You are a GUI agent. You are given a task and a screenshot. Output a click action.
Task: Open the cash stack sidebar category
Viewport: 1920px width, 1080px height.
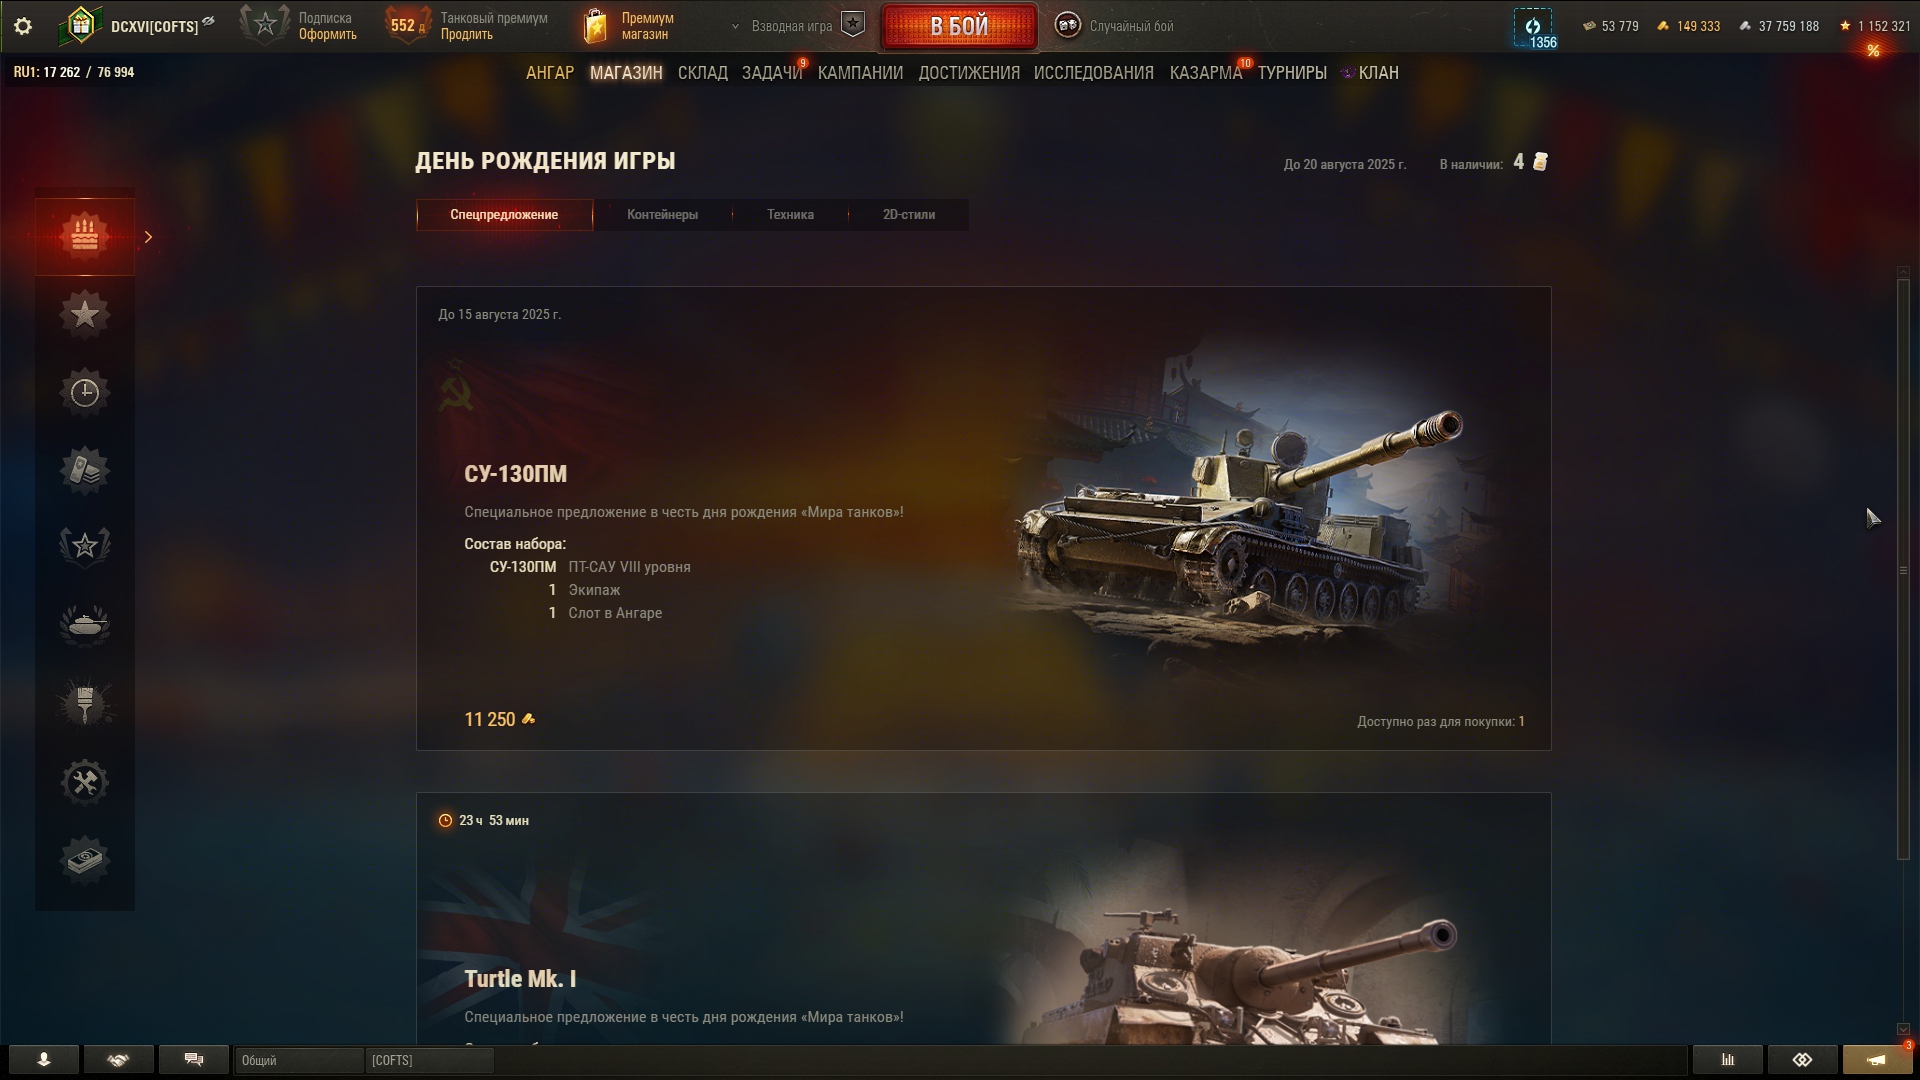(x=85, y=860)
